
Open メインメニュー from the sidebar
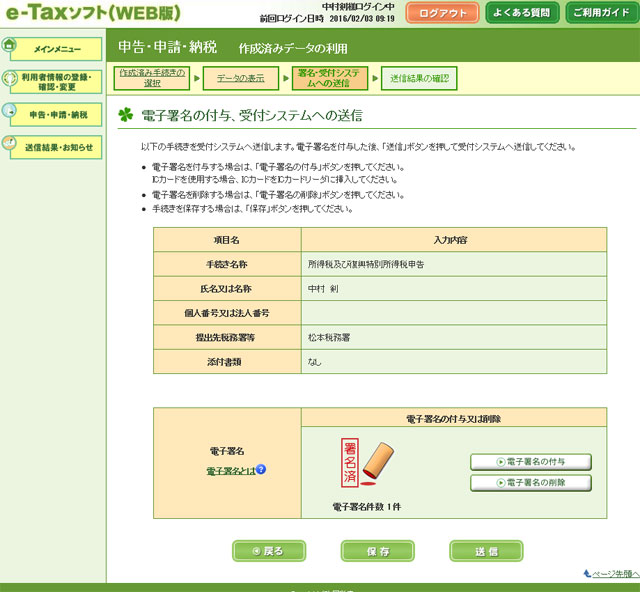tap(57, 48)
